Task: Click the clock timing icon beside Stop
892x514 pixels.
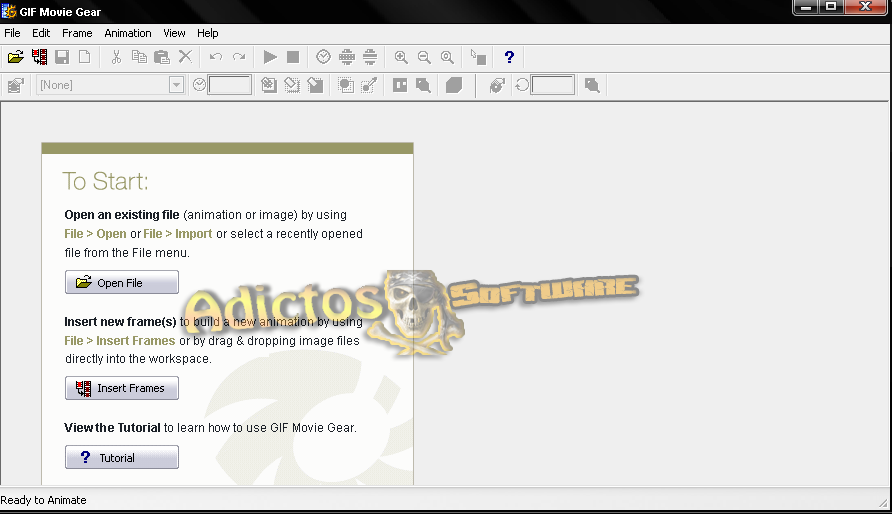Action: pos(323,57)
